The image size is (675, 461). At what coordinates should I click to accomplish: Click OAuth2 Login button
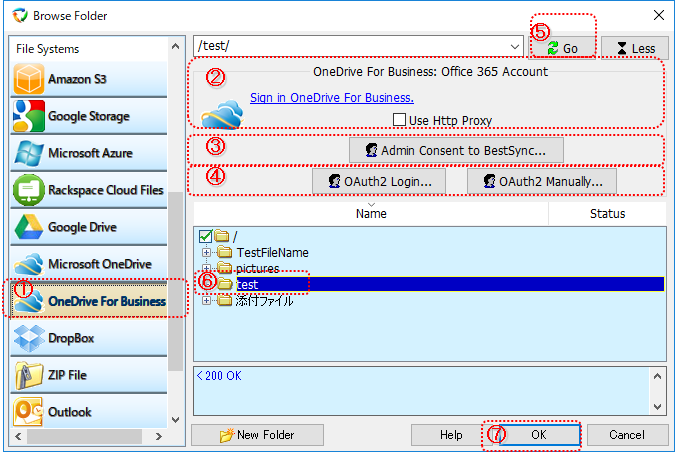click(379, 181)
